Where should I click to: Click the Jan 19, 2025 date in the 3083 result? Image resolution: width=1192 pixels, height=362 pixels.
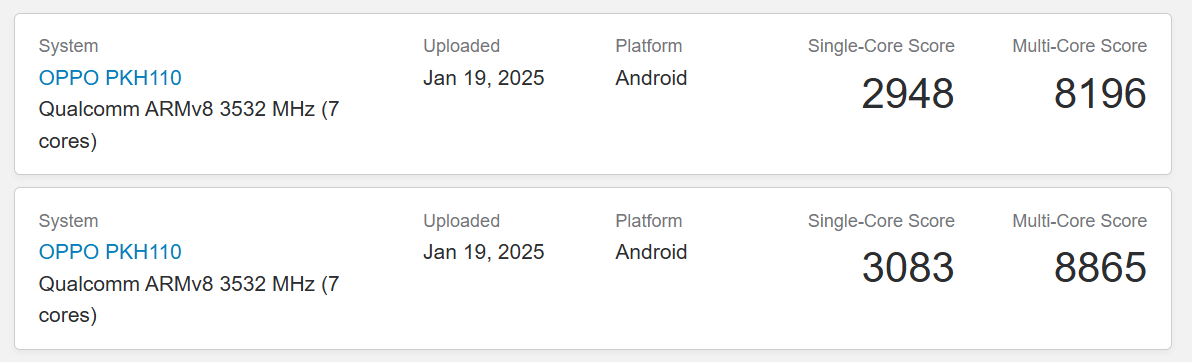coord(483,252)
